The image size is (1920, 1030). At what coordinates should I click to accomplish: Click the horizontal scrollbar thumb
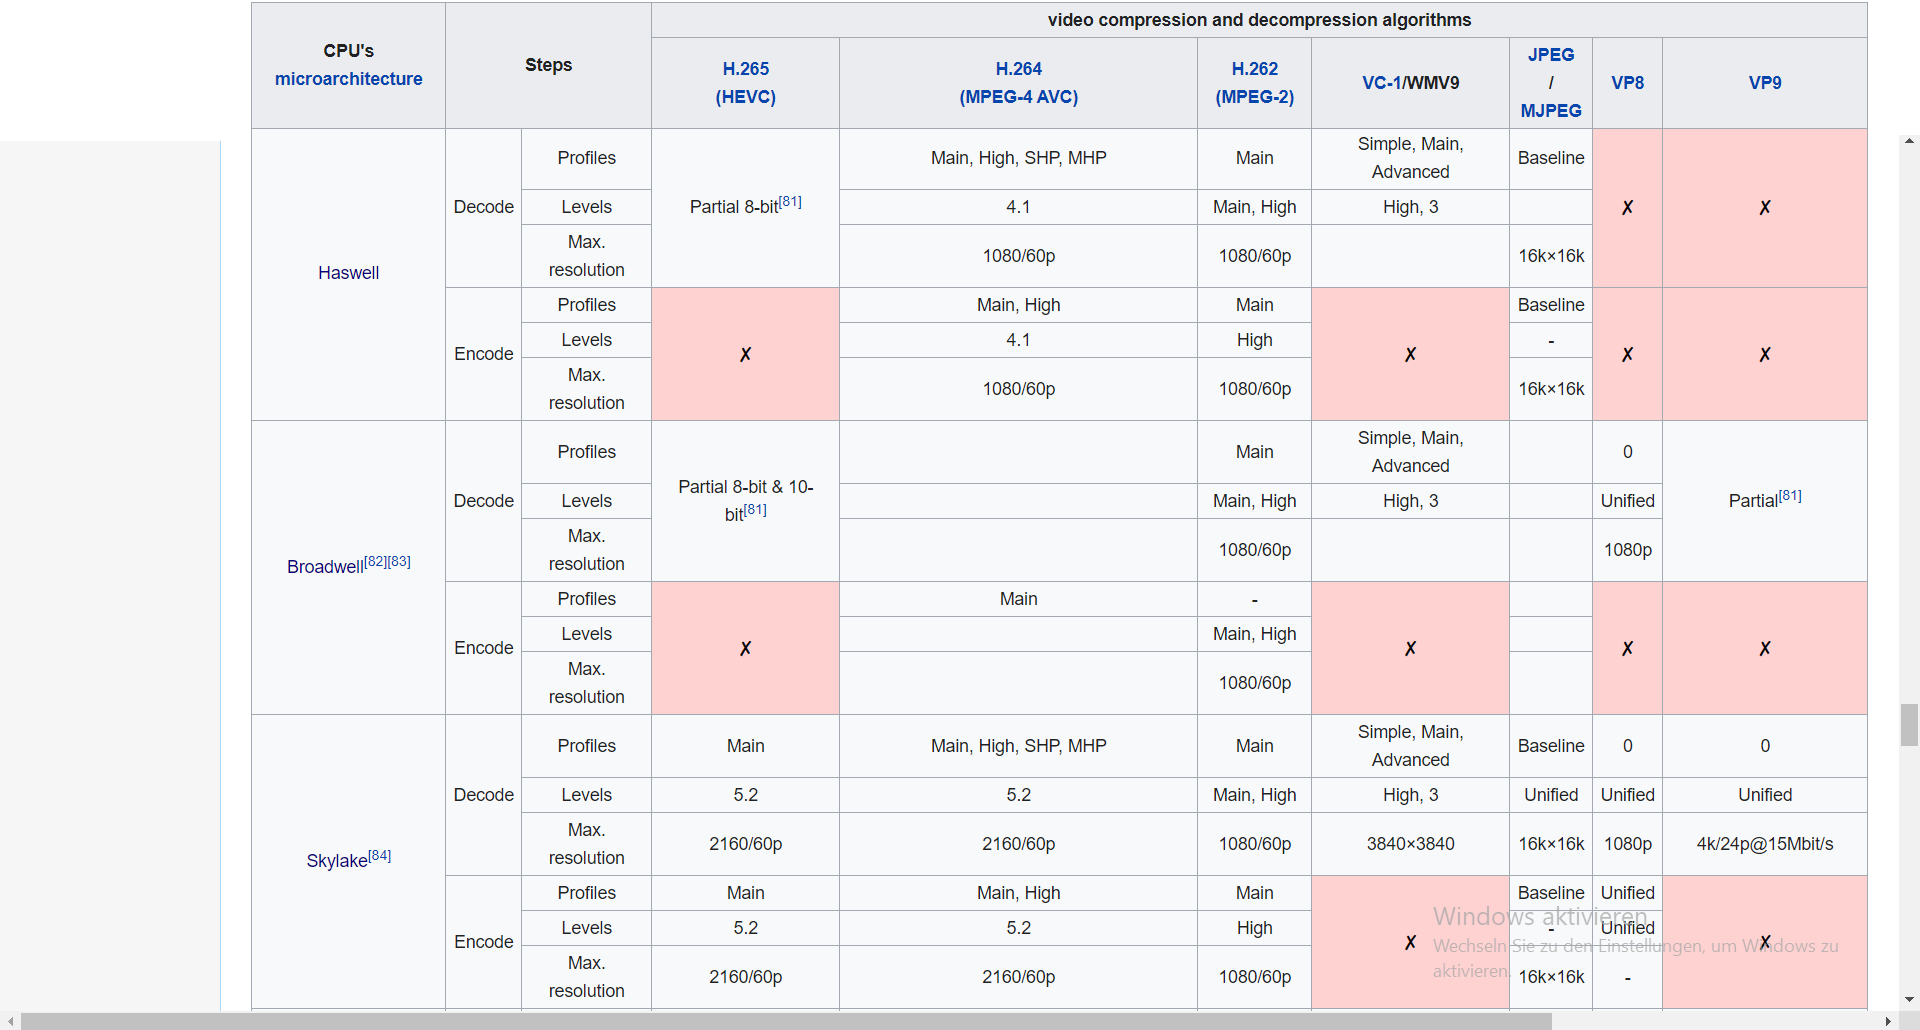785,1021
